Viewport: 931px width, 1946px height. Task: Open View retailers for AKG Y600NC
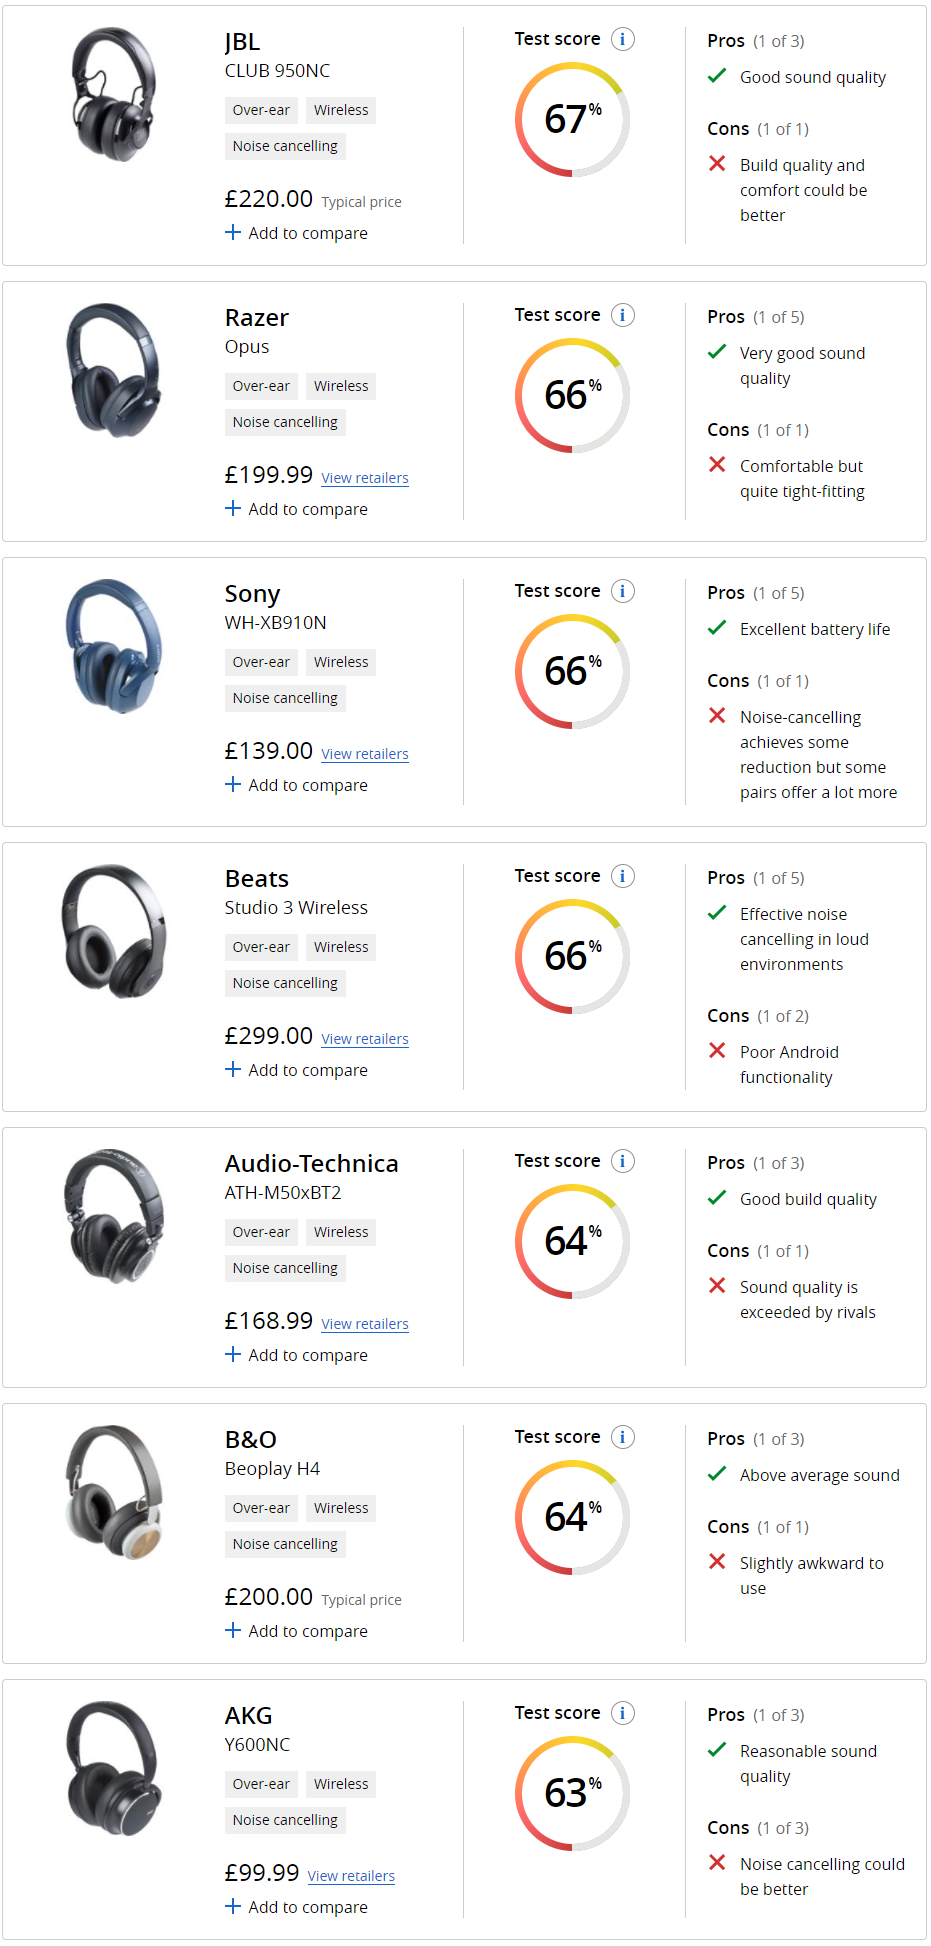(351, 1876)
